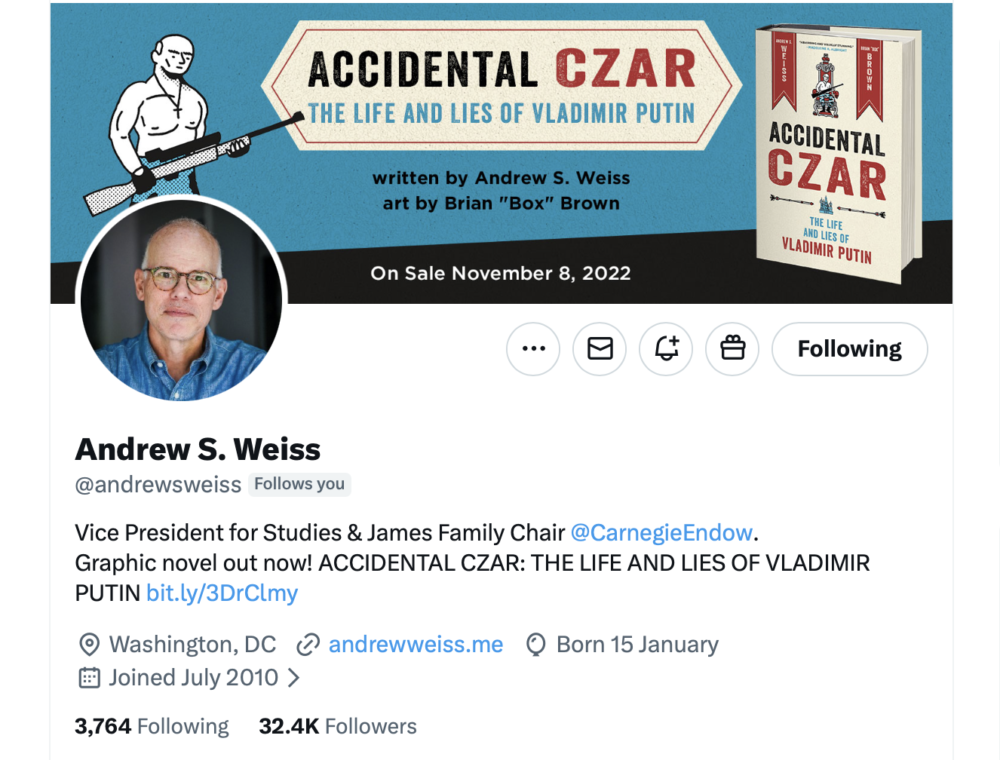Click the book cover in the banner
Screen dimensions: 1000x760
[x=839, y=153]
